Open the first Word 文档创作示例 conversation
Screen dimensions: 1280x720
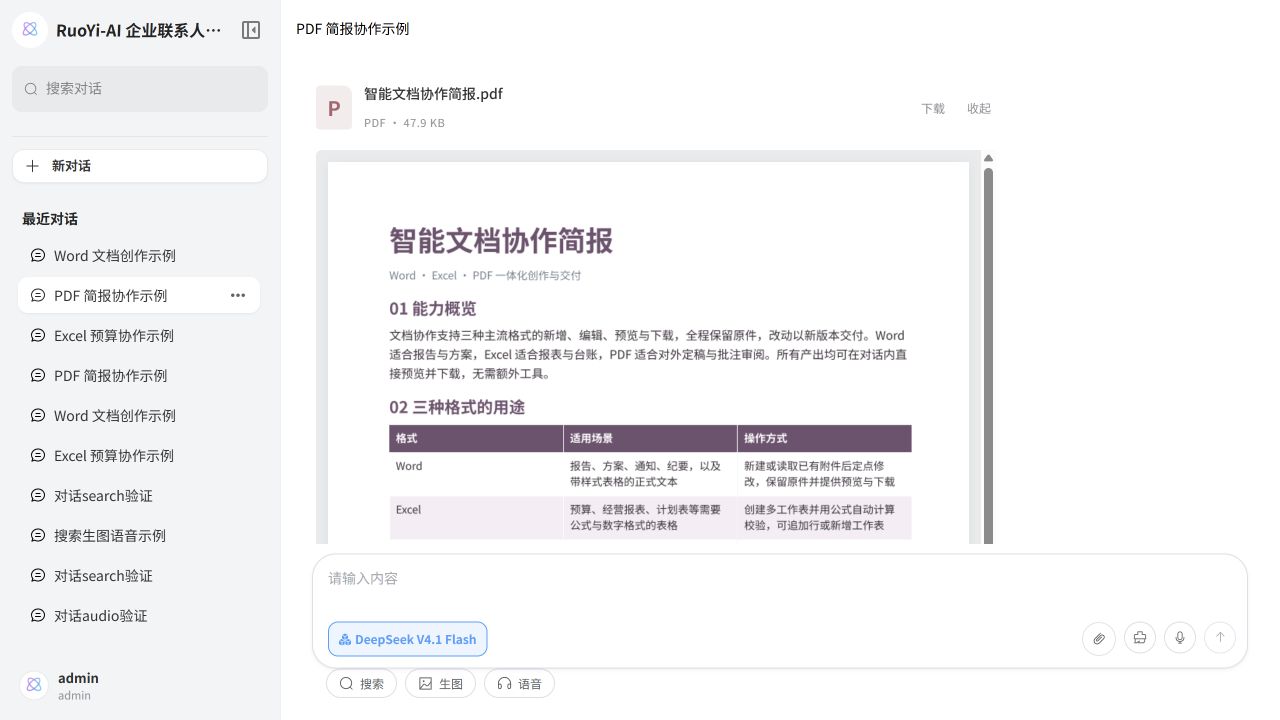click(139, 255)
